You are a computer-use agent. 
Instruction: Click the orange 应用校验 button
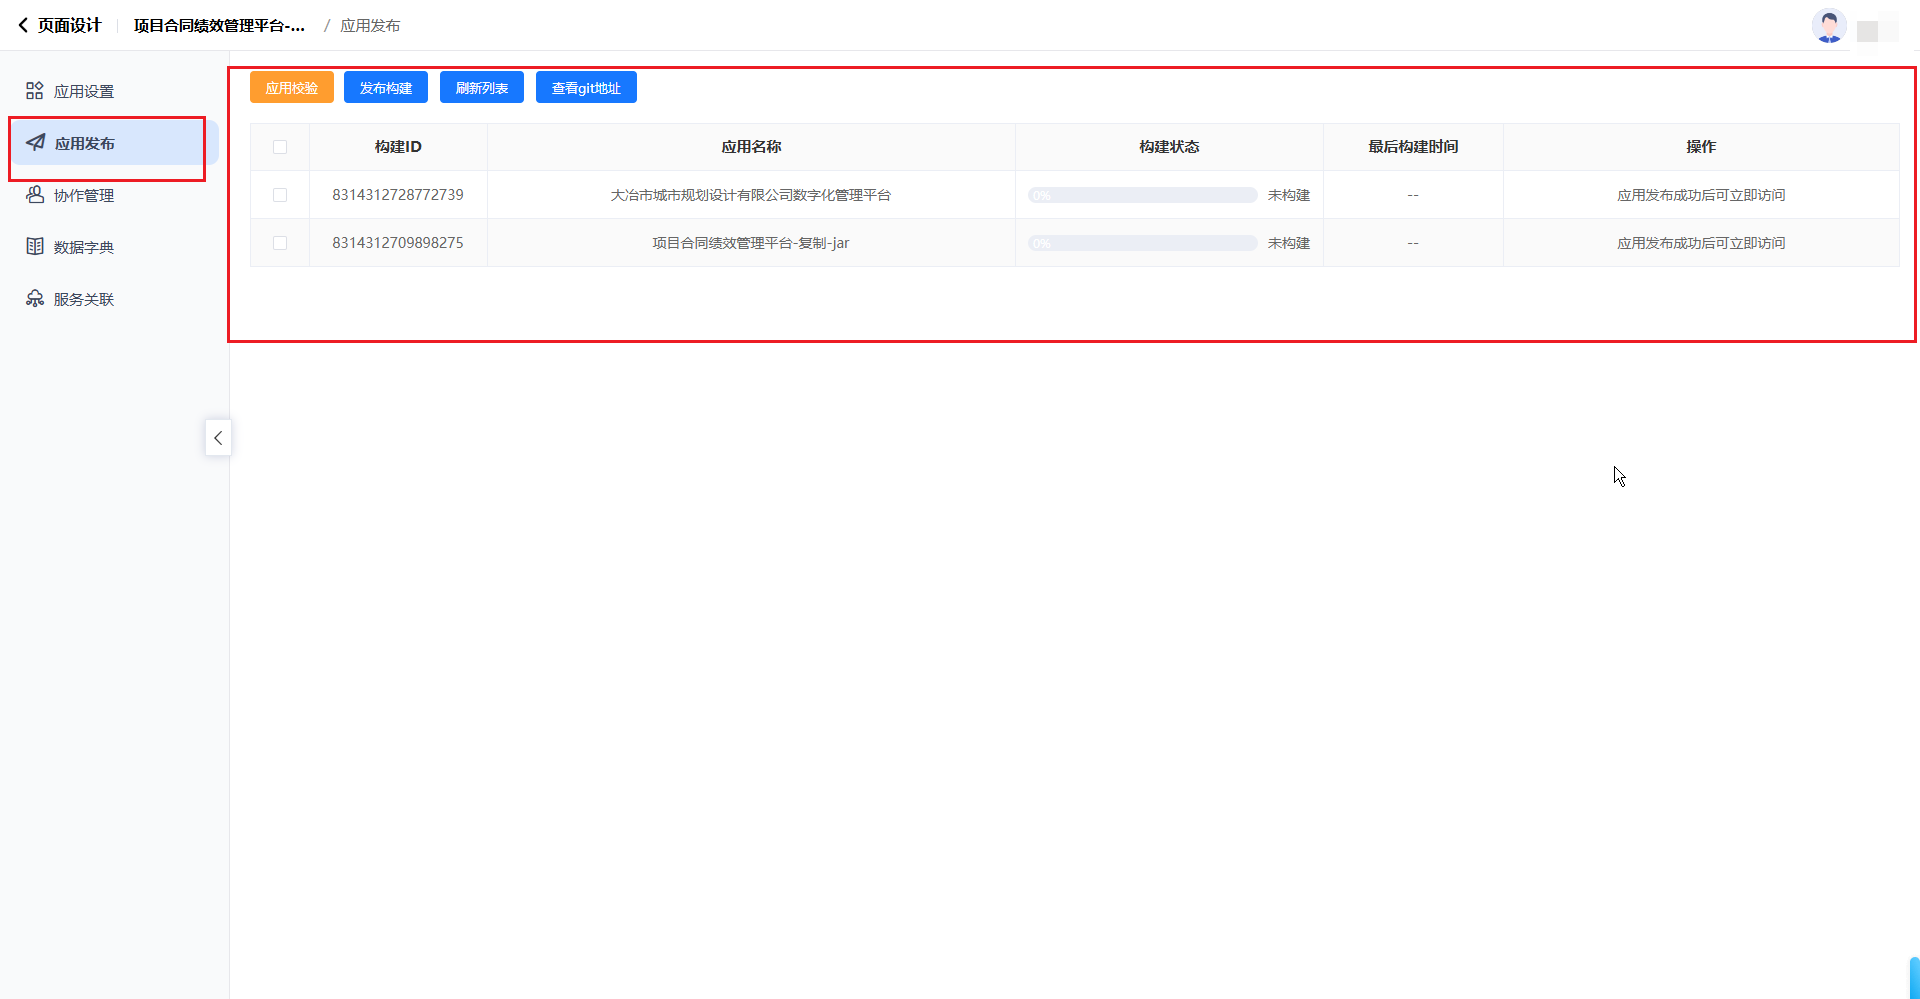click(291, 88)
